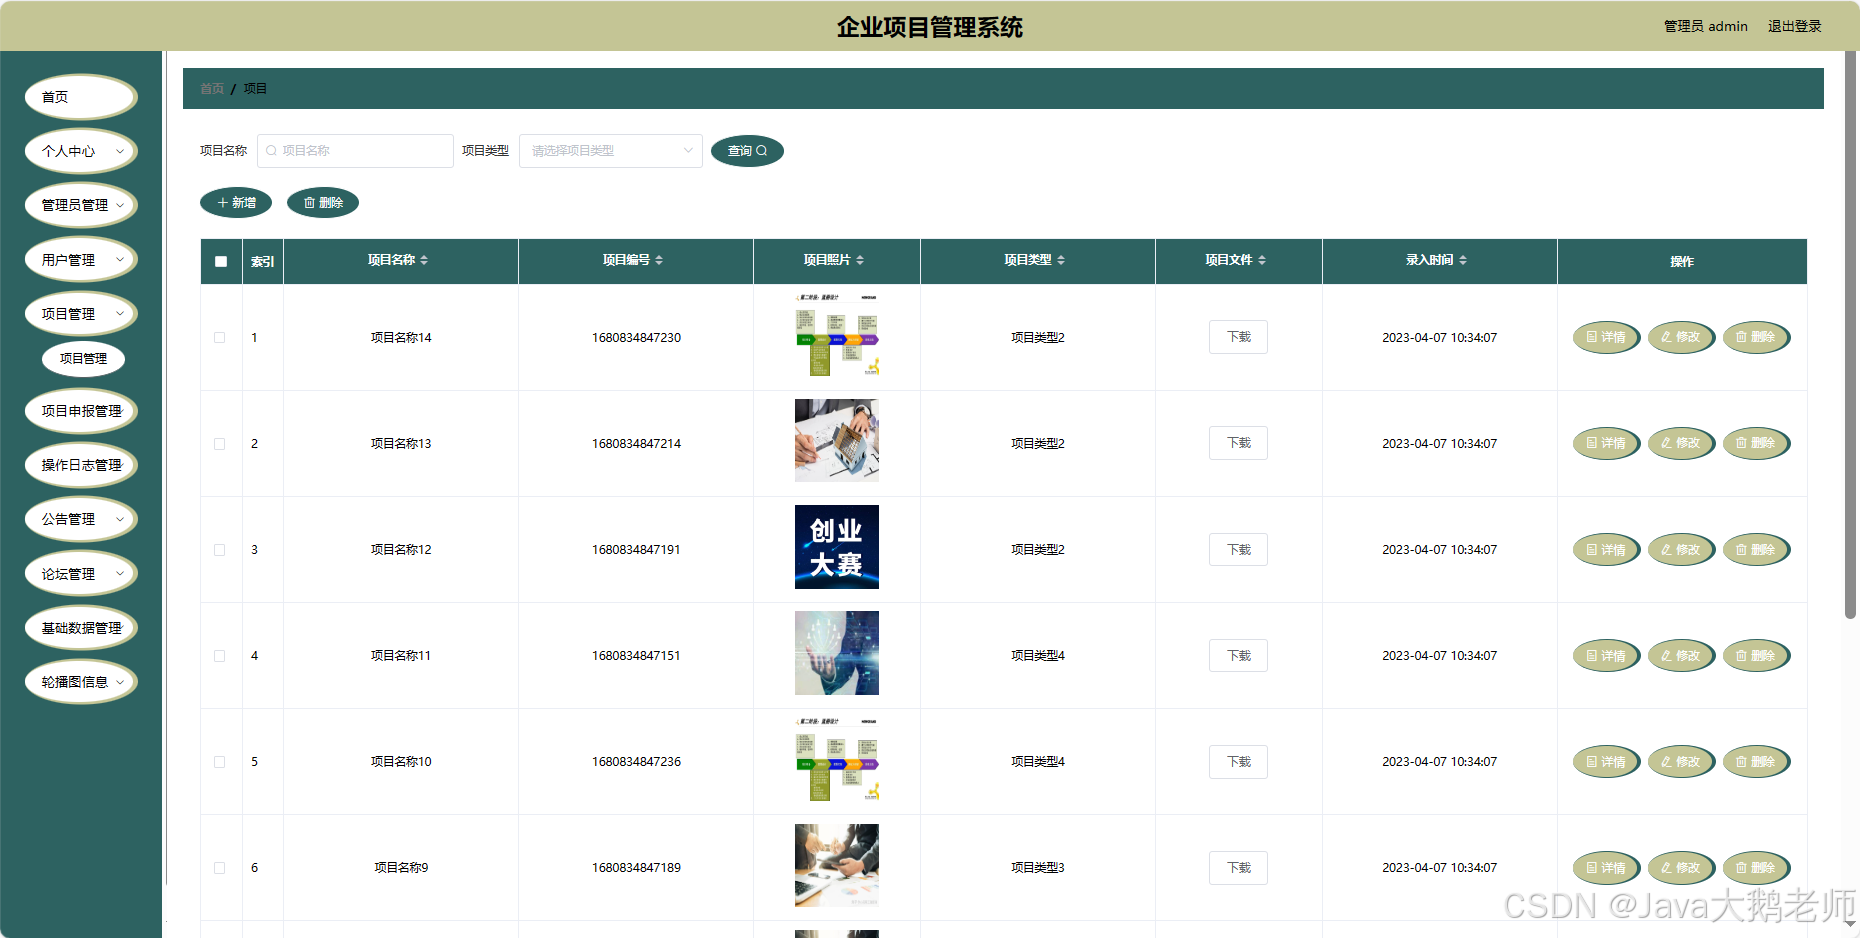
Task: Open 详情 for 项目名称13
Action: pos(1606,443)
